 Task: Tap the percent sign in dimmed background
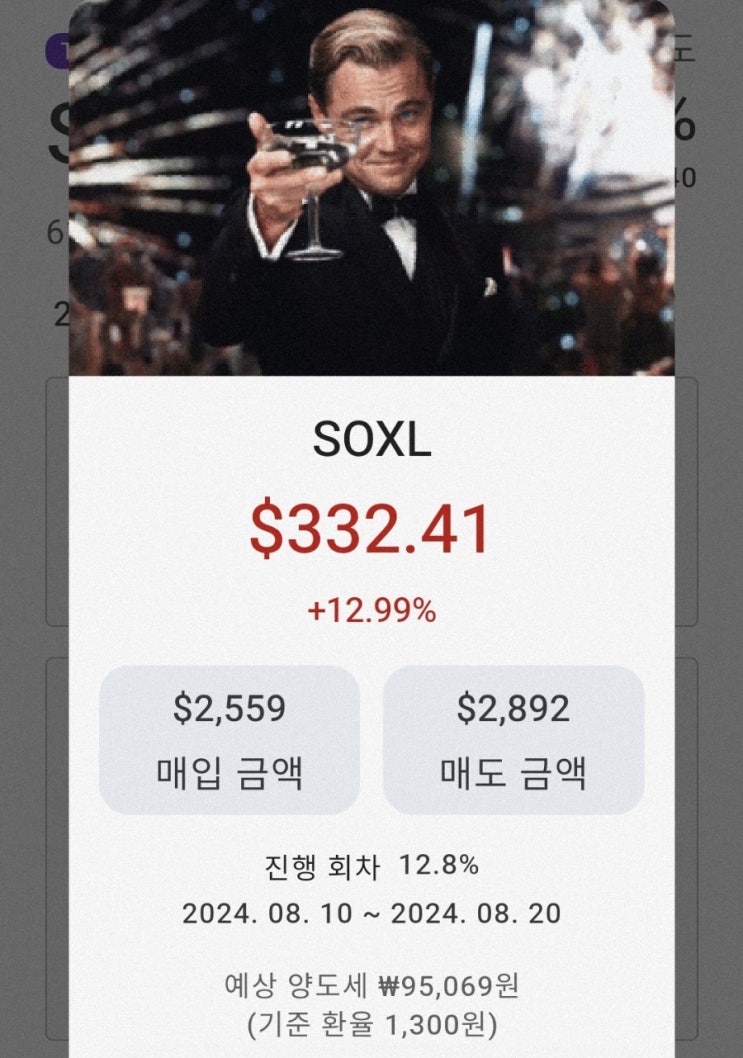685,122
